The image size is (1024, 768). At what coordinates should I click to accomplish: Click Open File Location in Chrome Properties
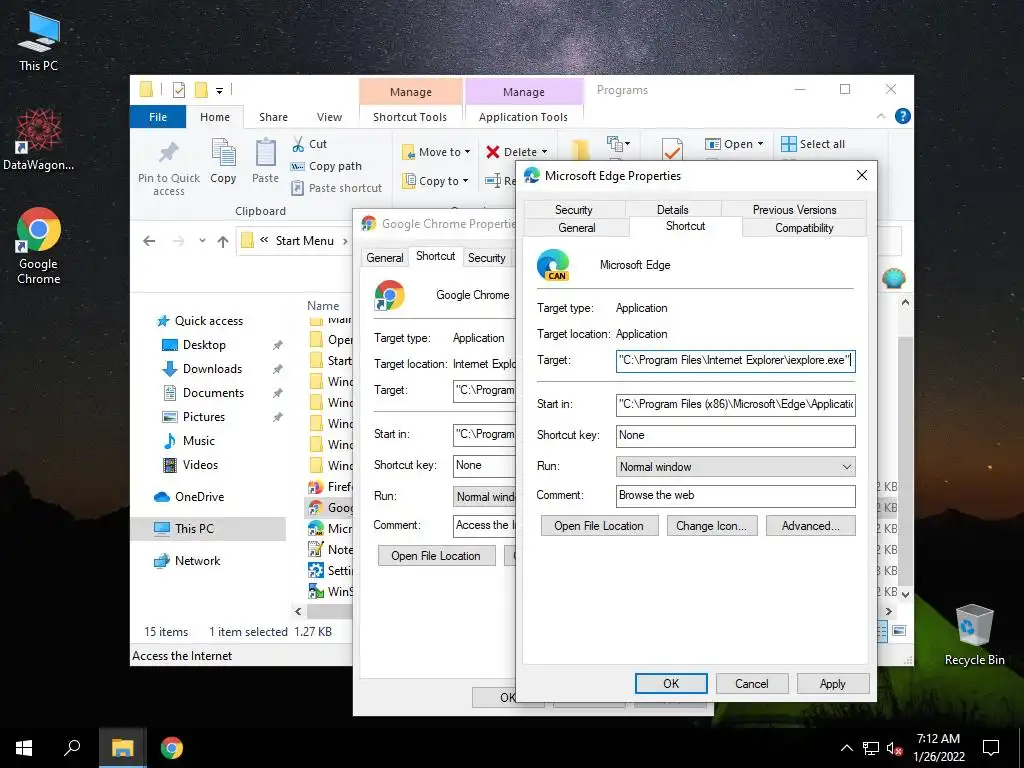click(x=436, y=556)
